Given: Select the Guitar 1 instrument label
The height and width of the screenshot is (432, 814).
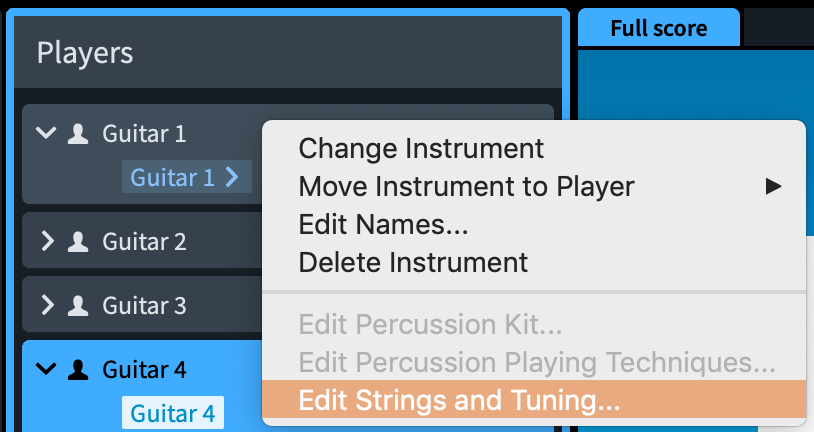Looking at the screenshot, I should 173,178.
